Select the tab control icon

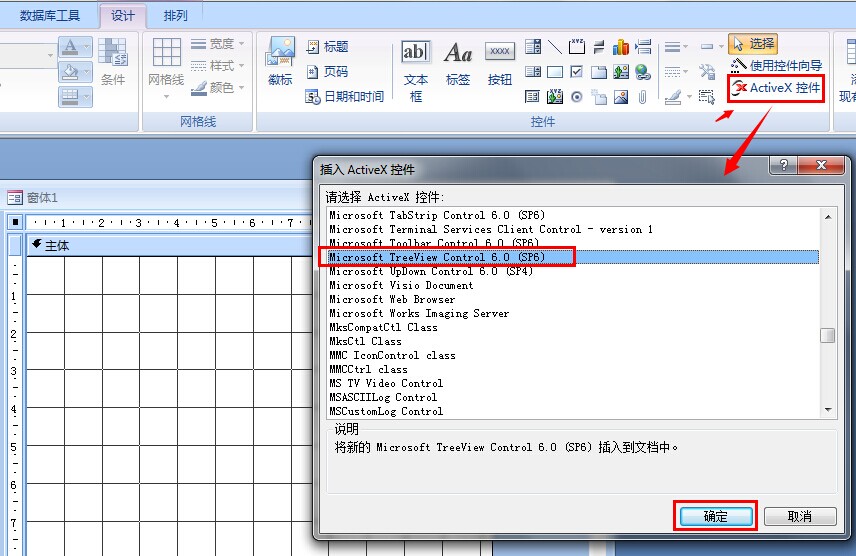[599, 72]
